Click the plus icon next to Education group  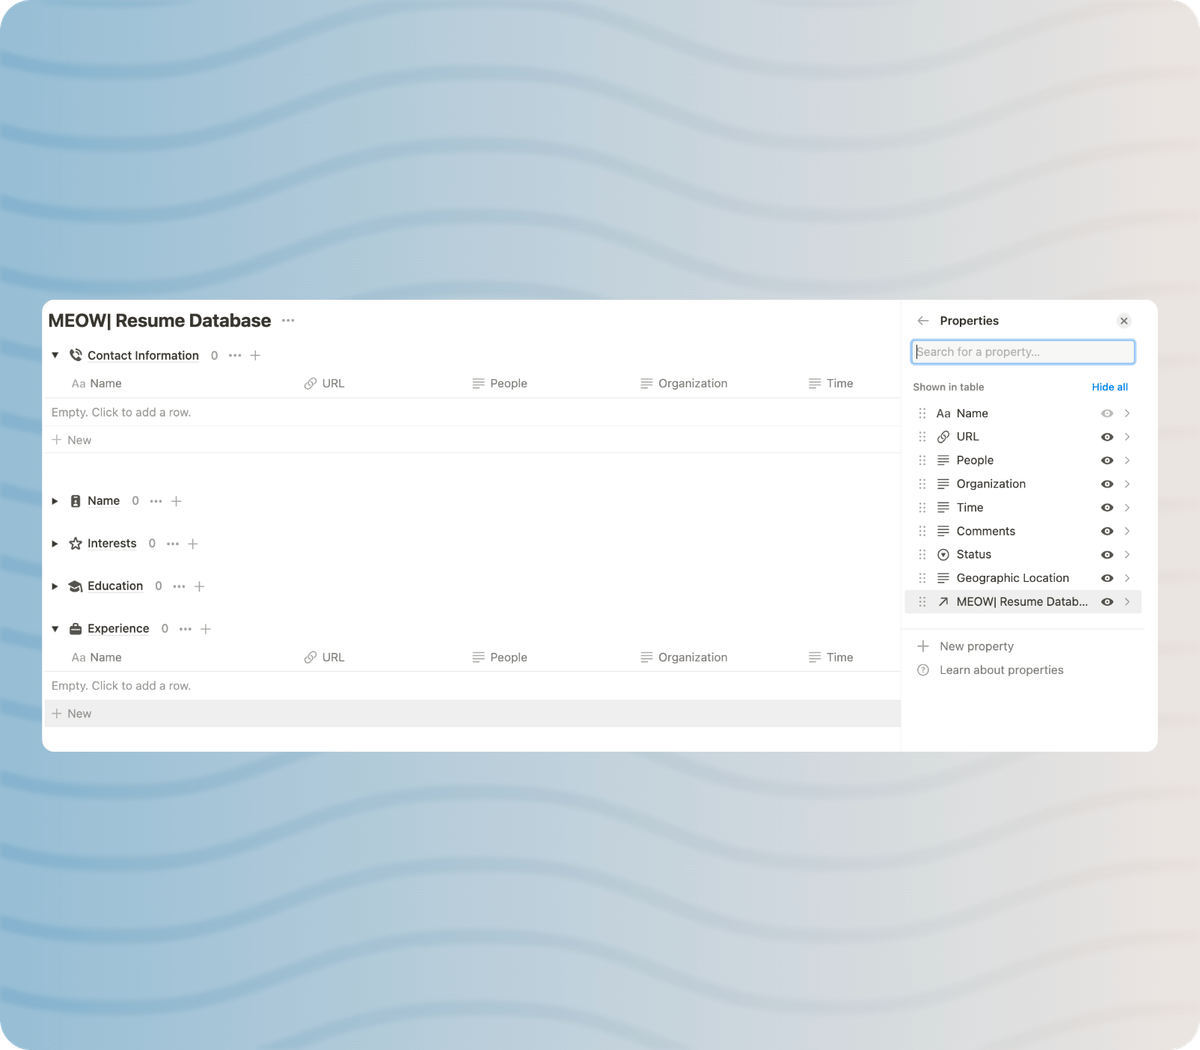tap(199, 587)
